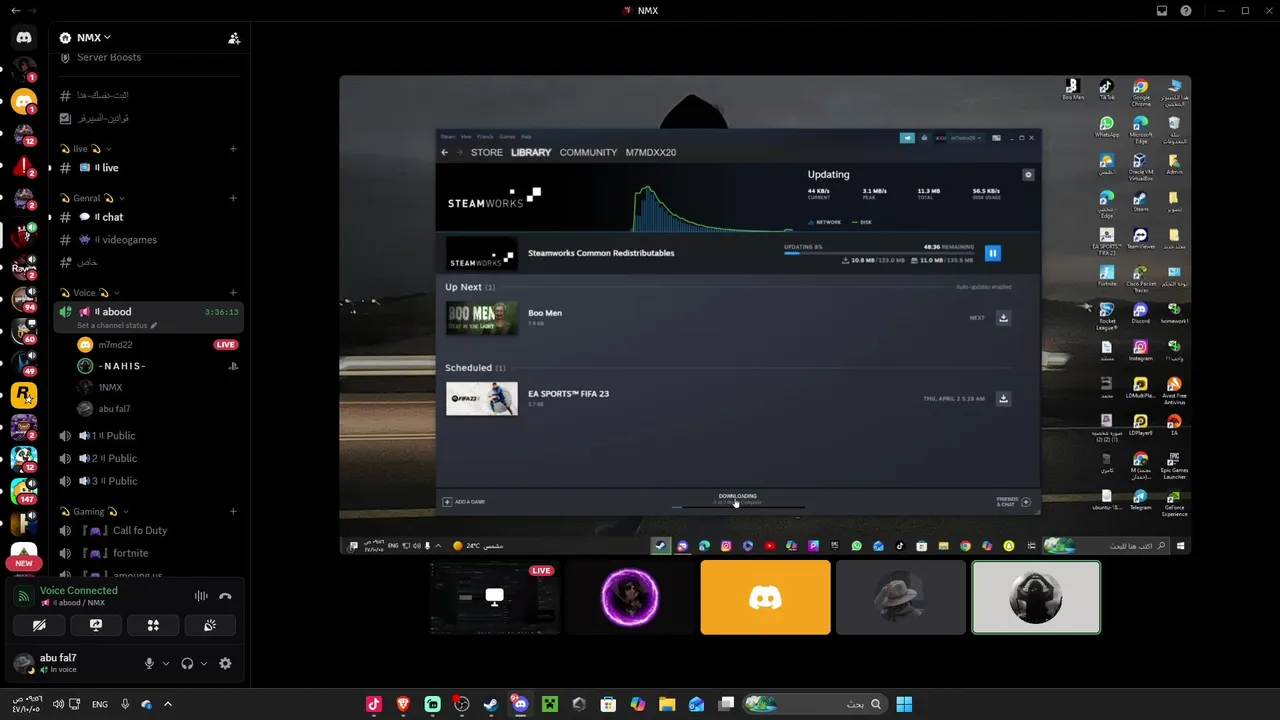Add a channel to the Genral category
Viewport: 1280px width, 720px height.
tap(233, 198)
